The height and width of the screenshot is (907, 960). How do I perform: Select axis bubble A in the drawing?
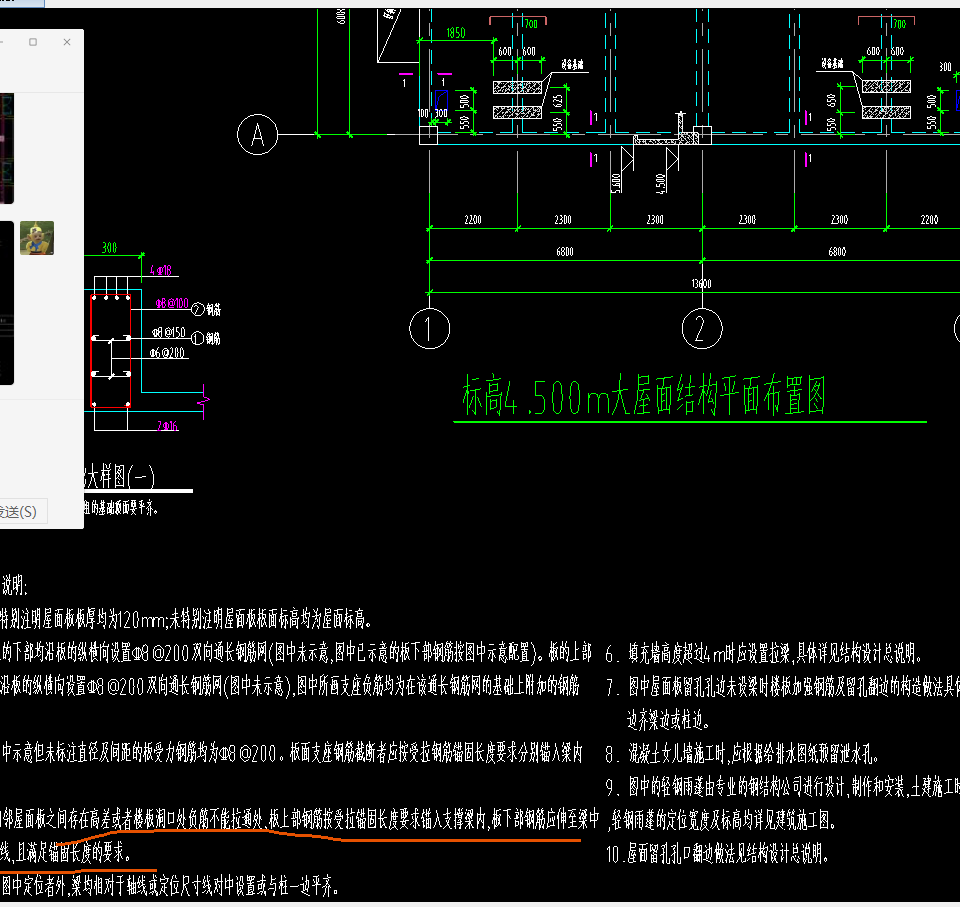pos(257,134)
